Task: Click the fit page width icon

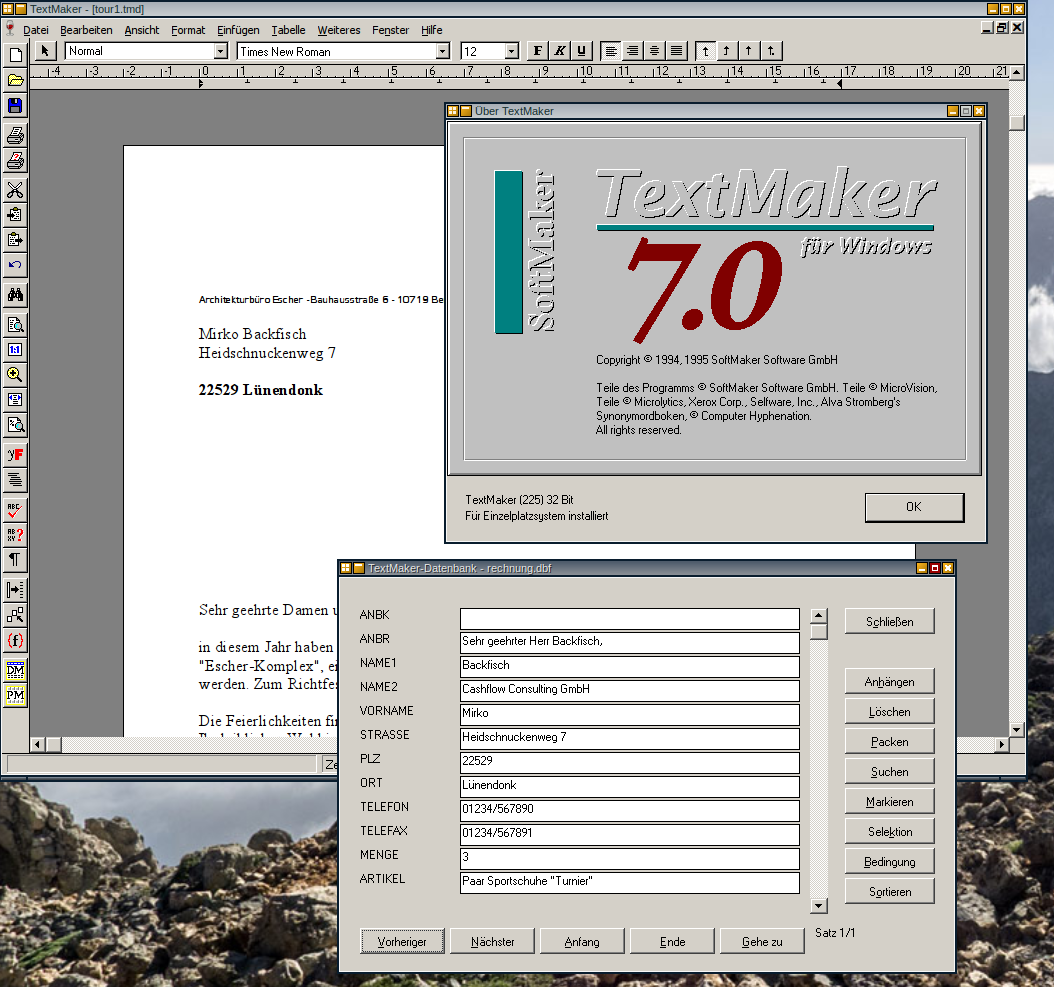Action: point(15,399)
